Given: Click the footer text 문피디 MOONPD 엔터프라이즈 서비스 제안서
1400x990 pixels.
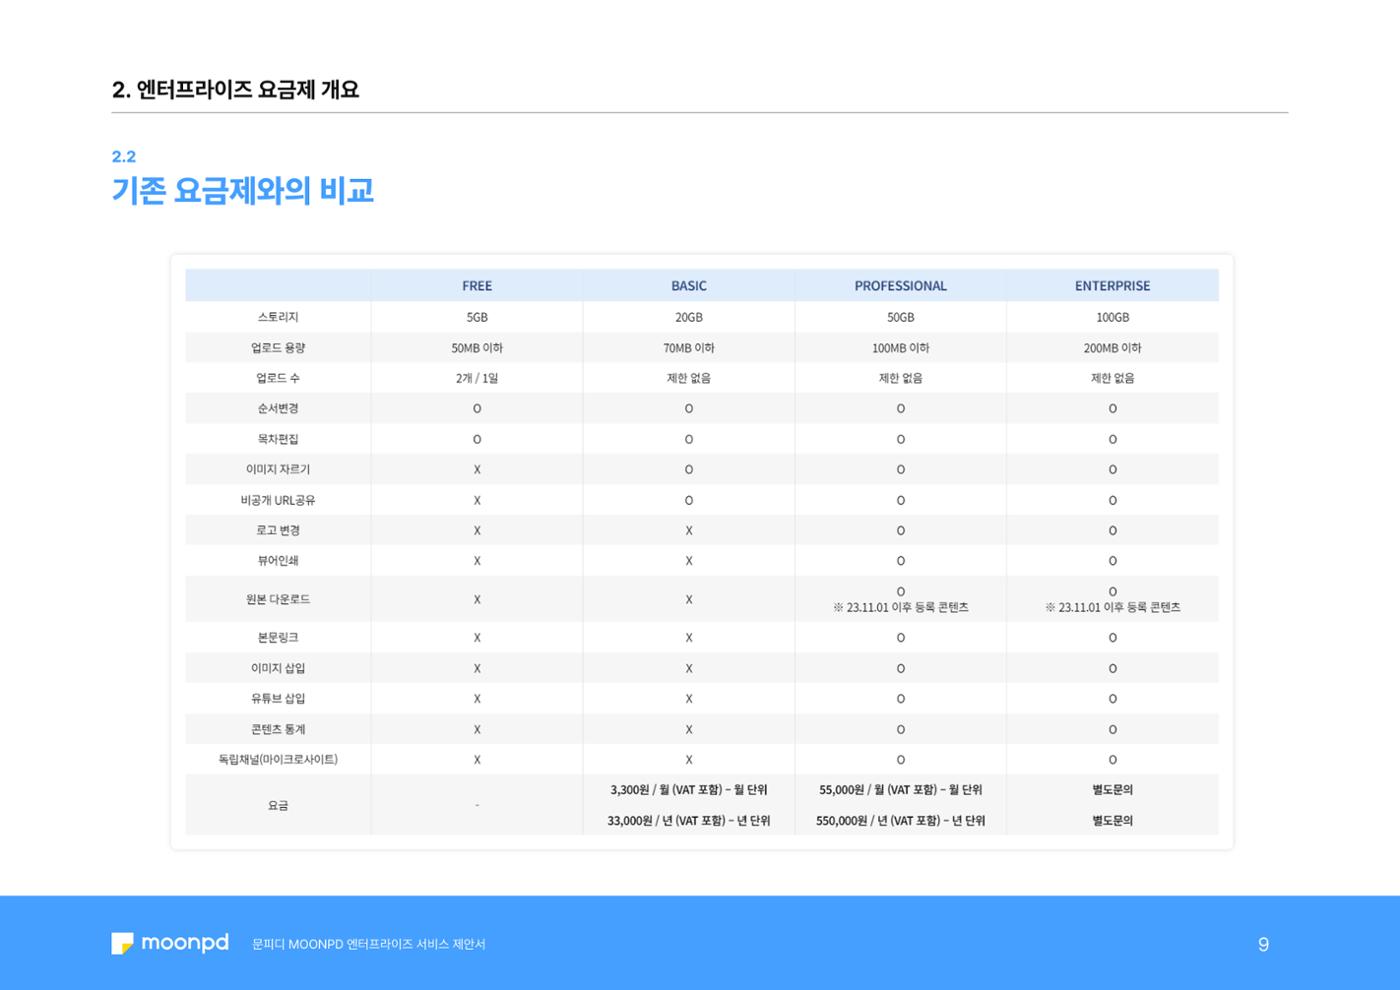Looking at the screenshot, I should (369, 944).
